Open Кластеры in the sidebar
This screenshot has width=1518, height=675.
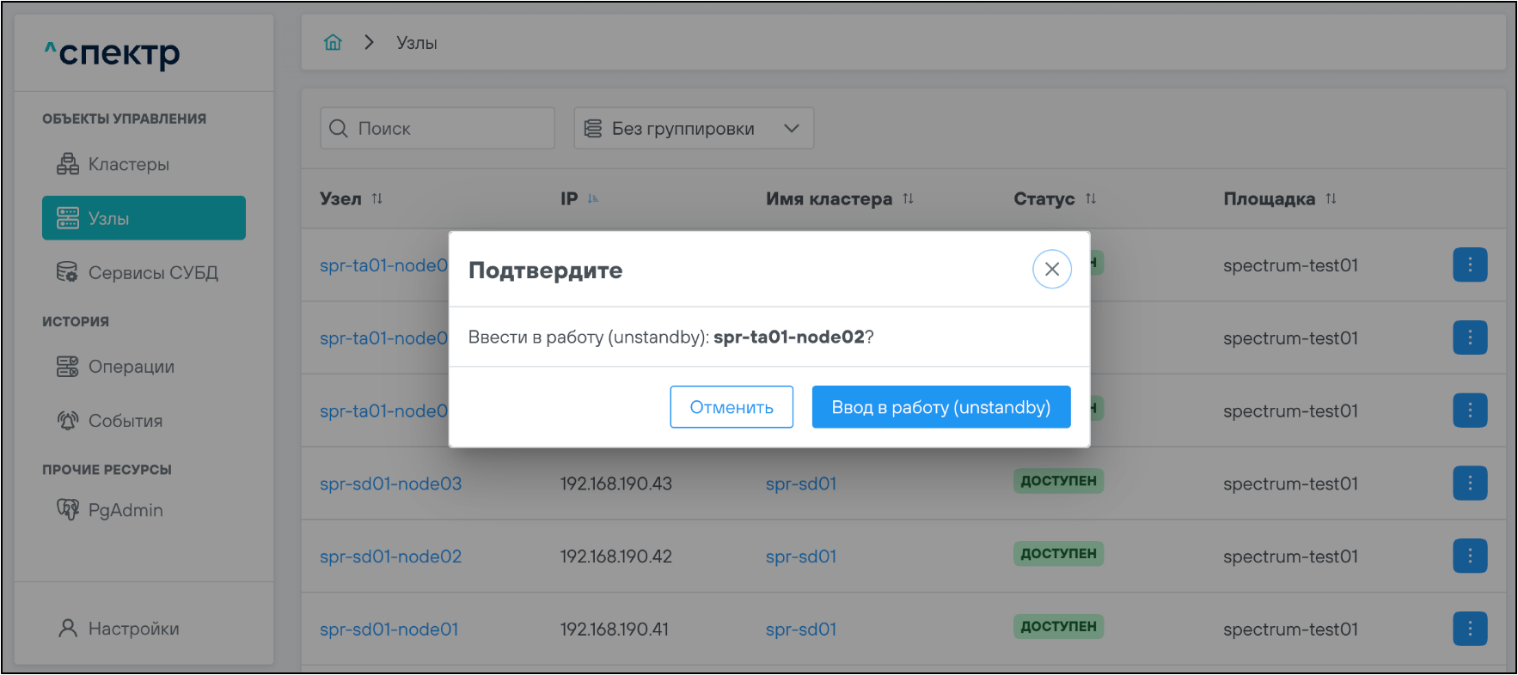128,164
